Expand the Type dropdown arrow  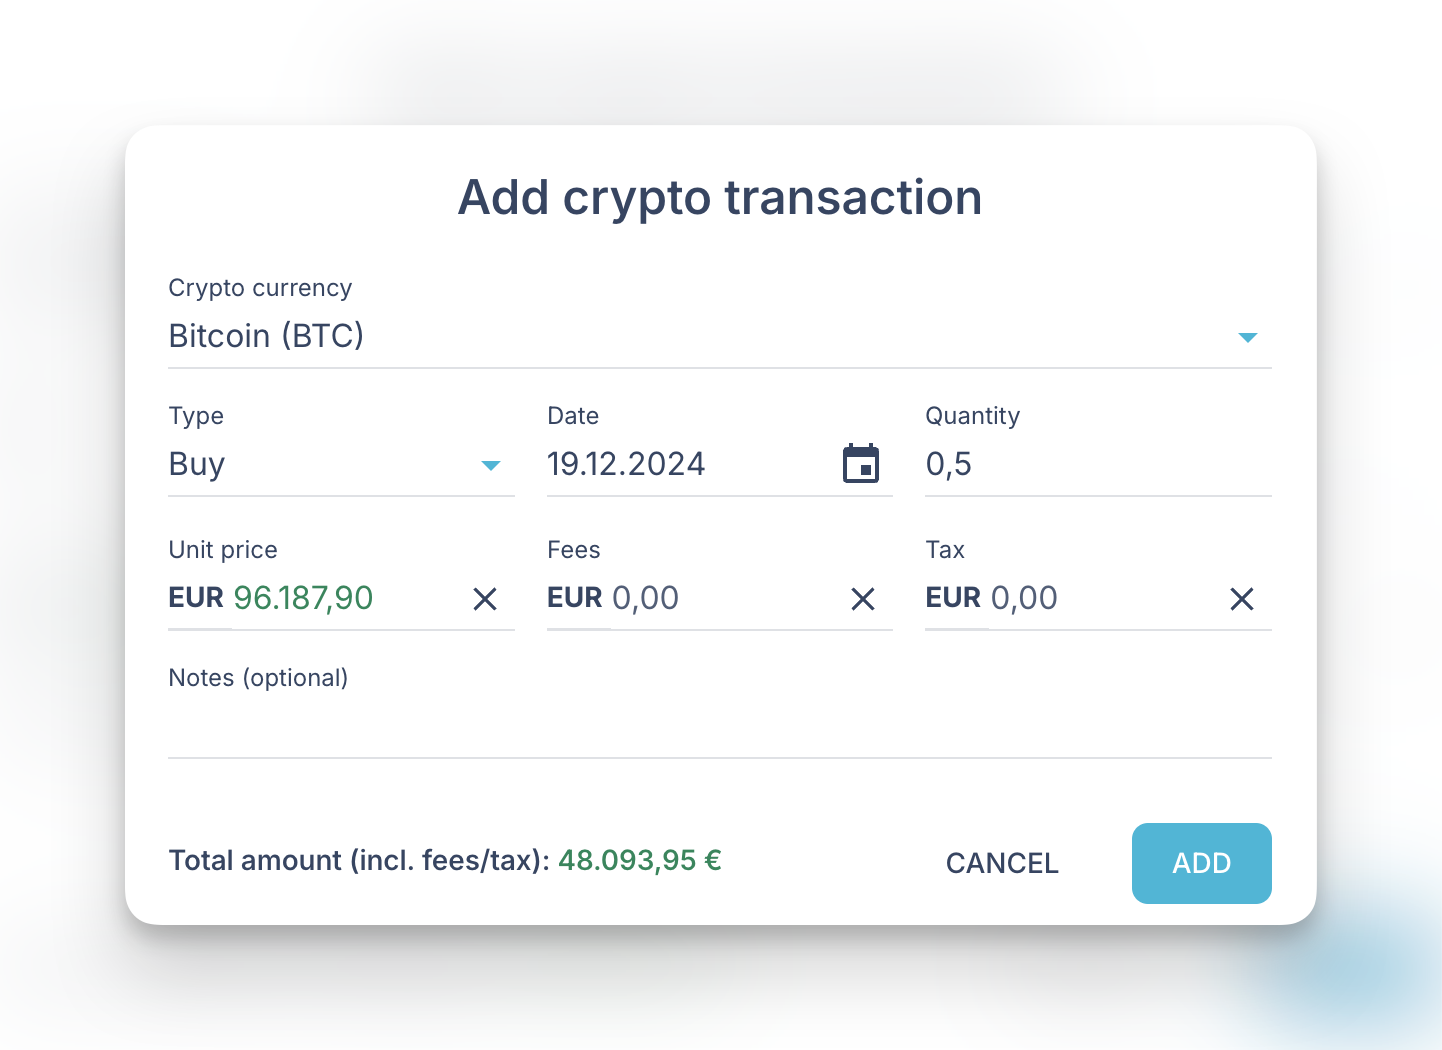(490, 465)
